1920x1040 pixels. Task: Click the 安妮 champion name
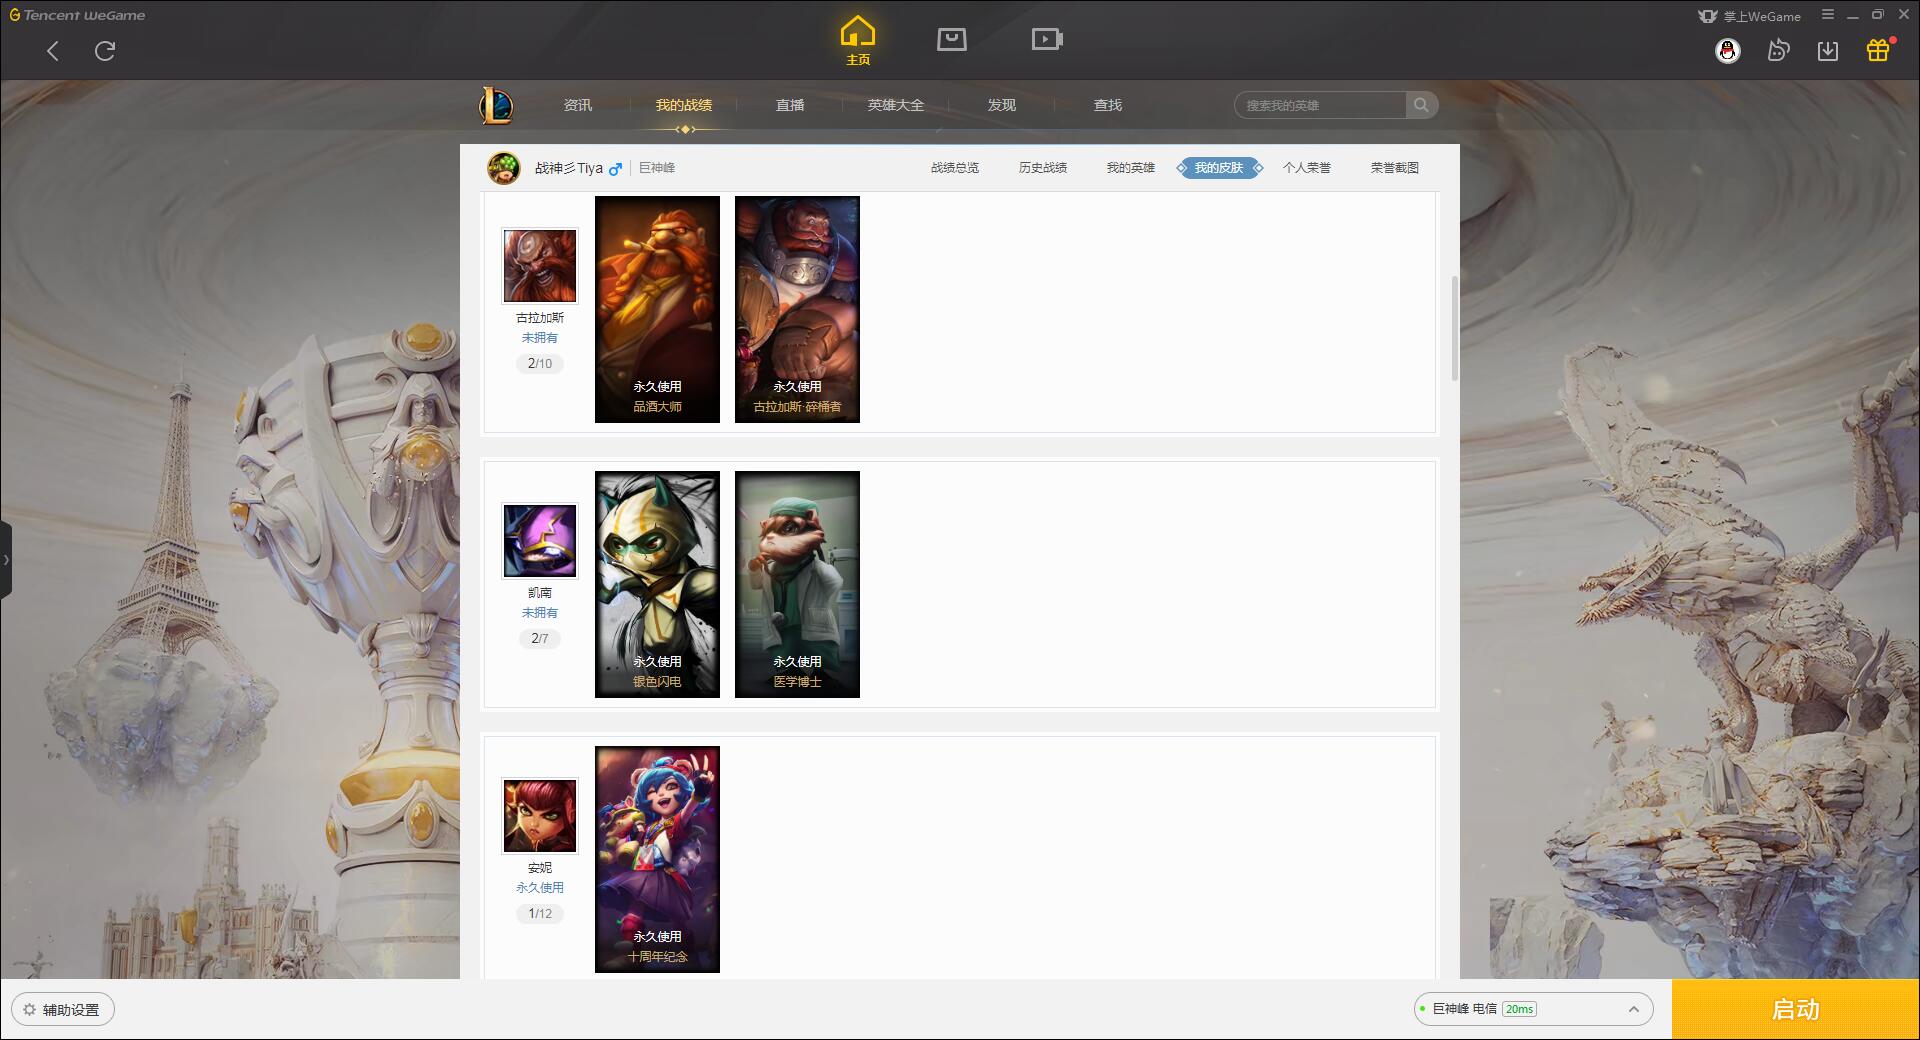click(x=540, y=868)
